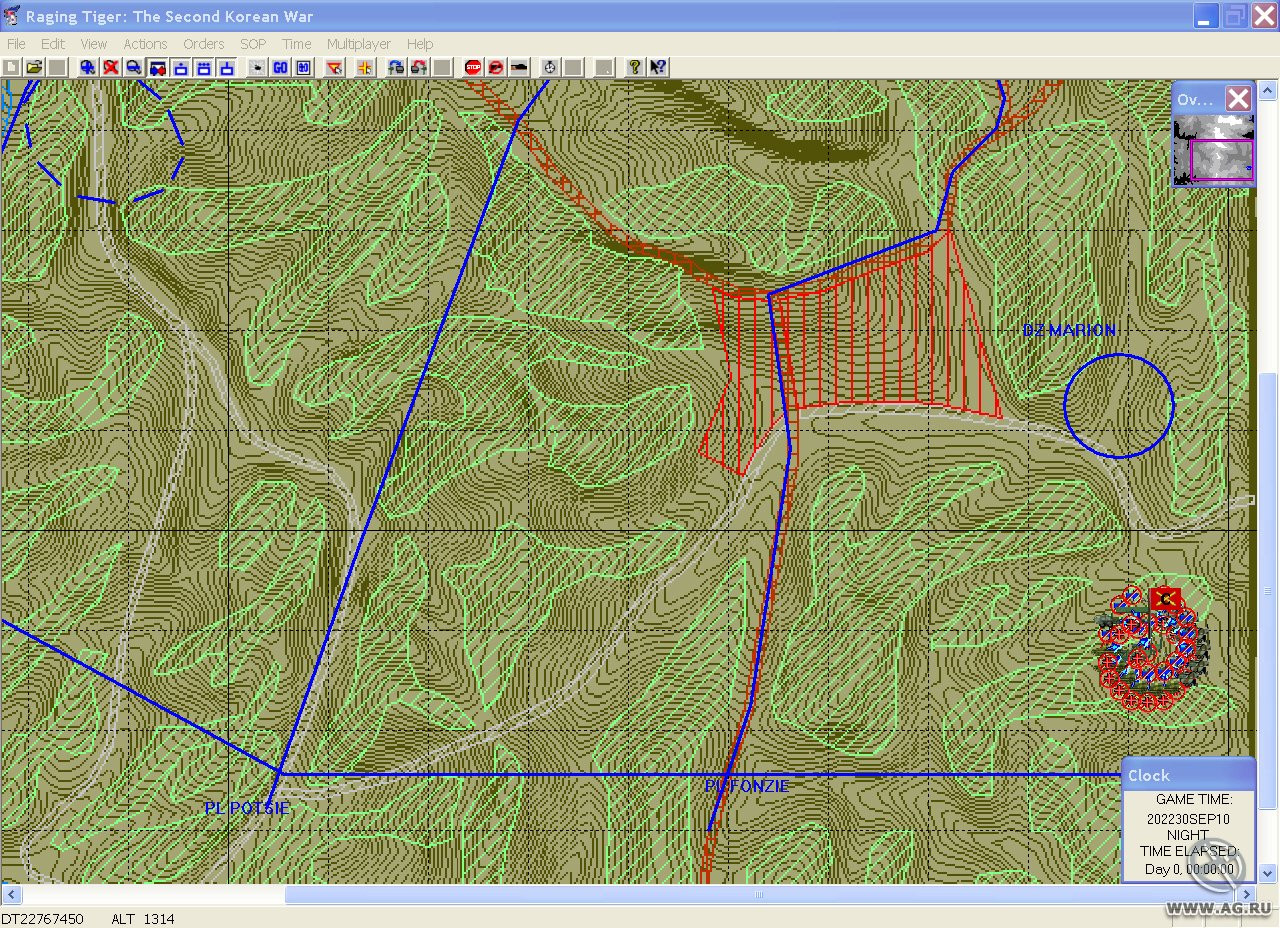Click the DZ MARION map label

(x=1069, y=330)
